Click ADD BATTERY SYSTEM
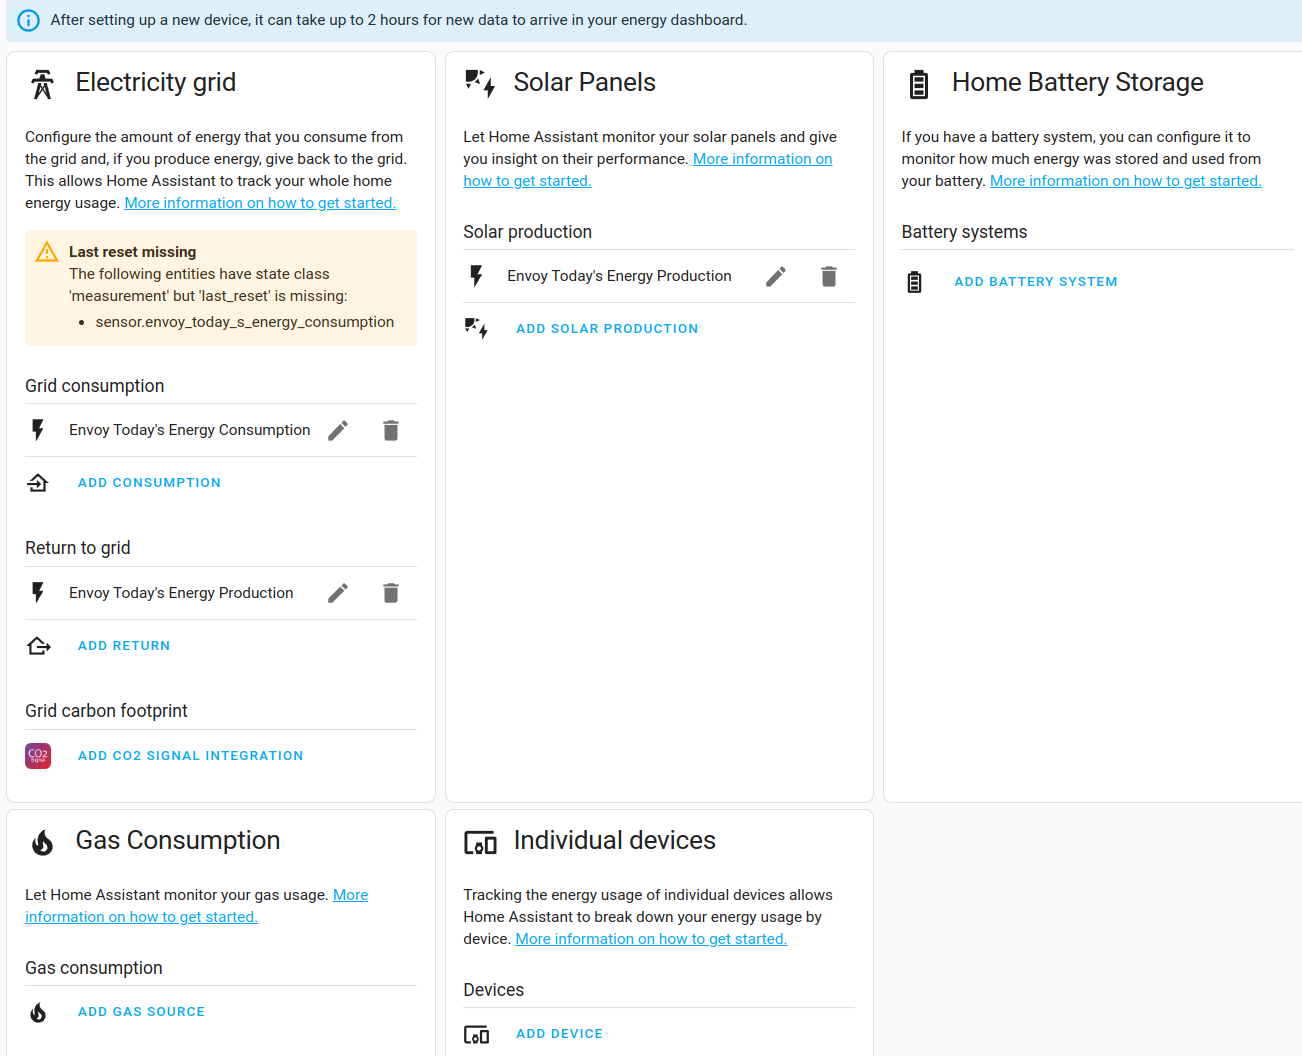The width and height of the screenshot is (1302, 1056). pos(1035,281)
